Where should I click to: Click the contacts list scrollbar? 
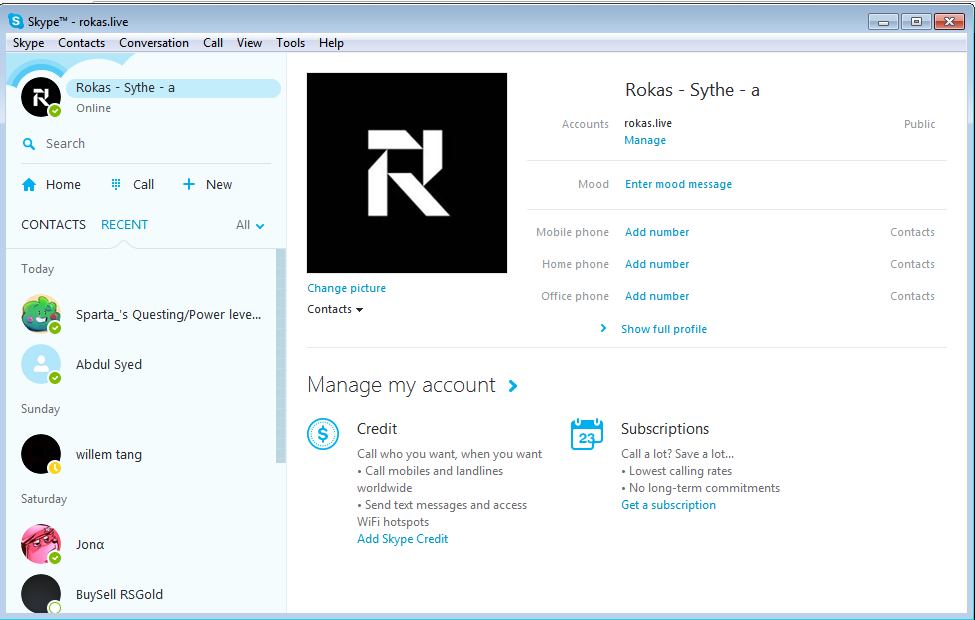click(280, 356)
